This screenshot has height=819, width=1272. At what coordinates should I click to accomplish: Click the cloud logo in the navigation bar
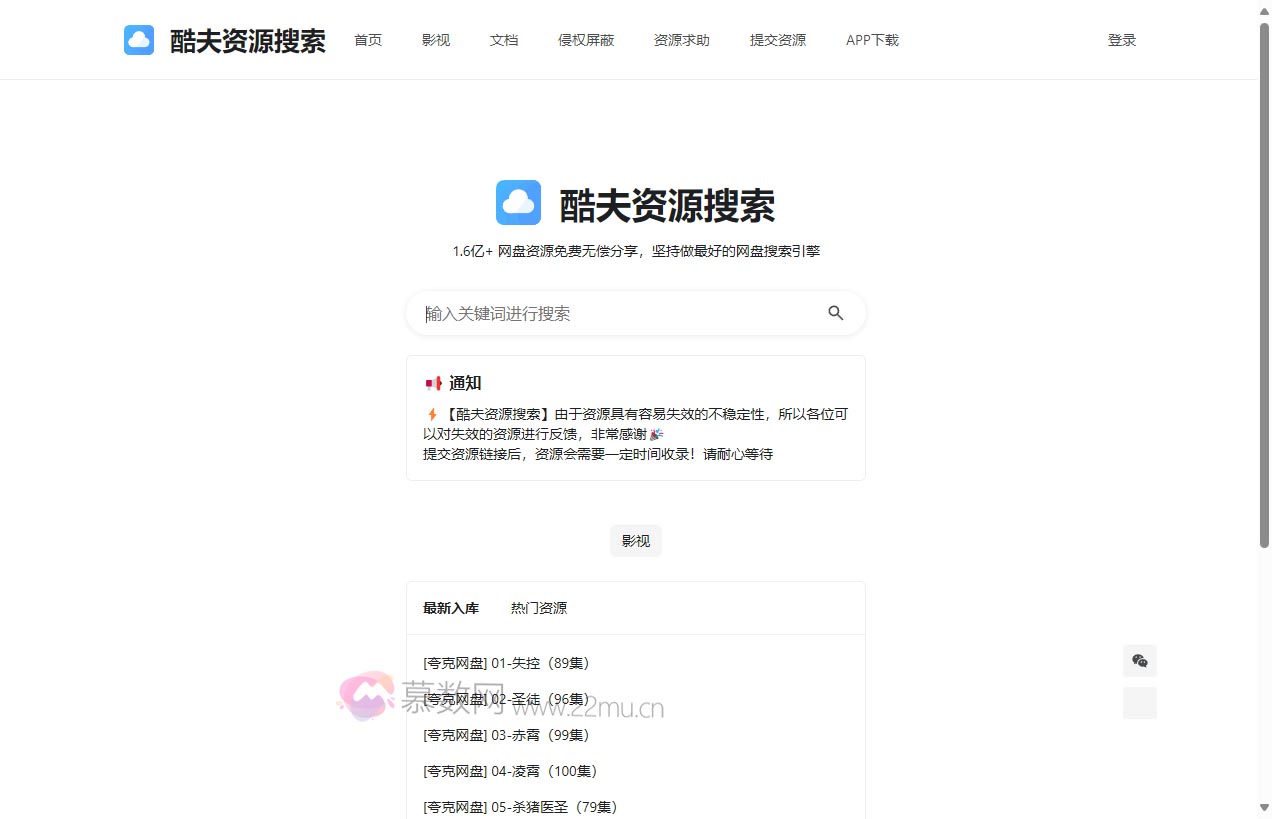coord(139,40)
